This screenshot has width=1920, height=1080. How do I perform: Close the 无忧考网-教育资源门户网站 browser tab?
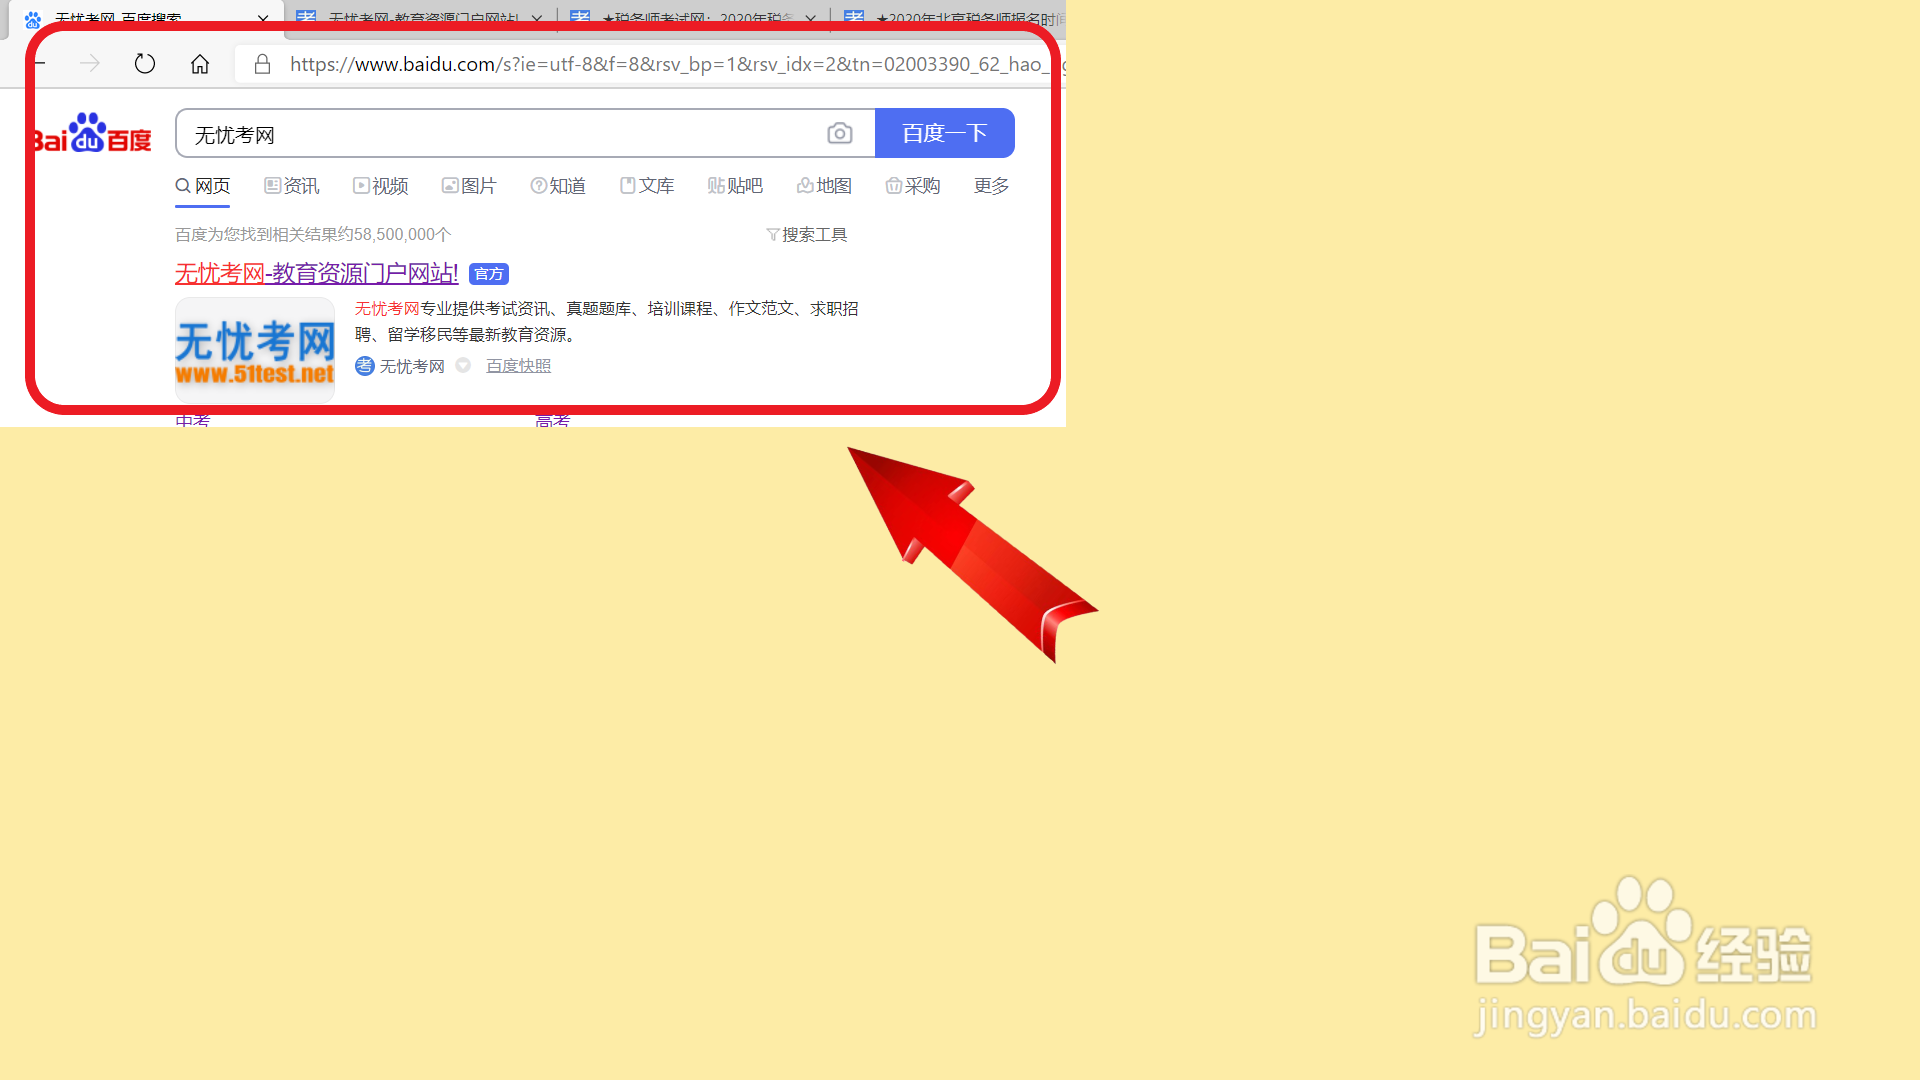click(537, 18)
